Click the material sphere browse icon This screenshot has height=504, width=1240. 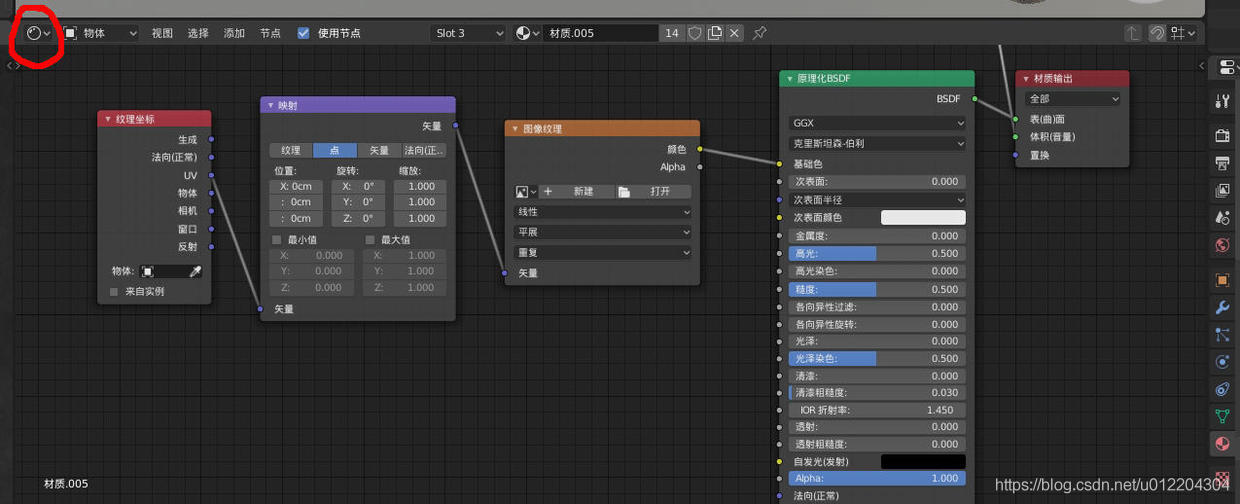click(x=527, y=33)
